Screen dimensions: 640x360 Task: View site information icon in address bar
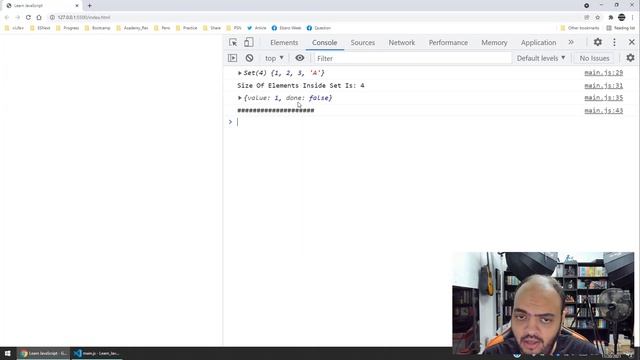coord(52,17)
